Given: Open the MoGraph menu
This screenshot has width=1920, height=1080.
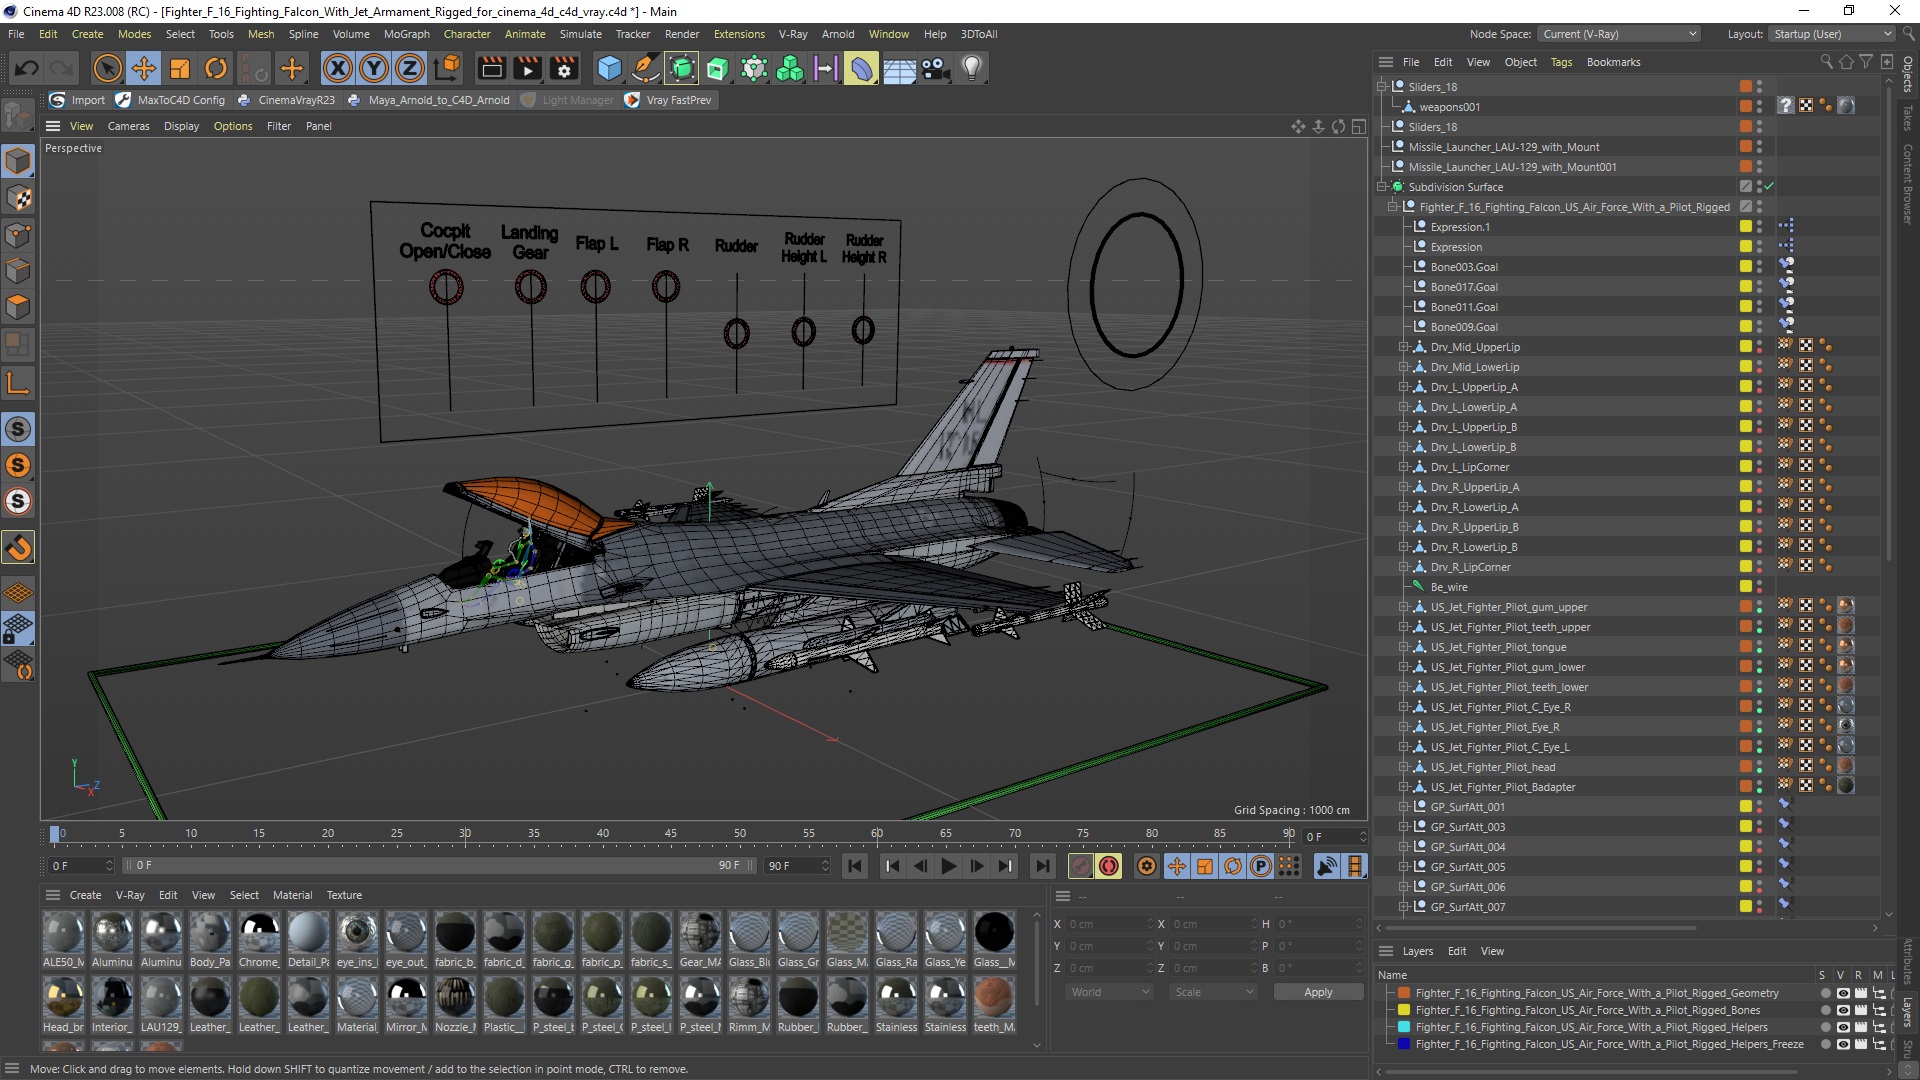Looking at the screenshot, I should 406,34.
